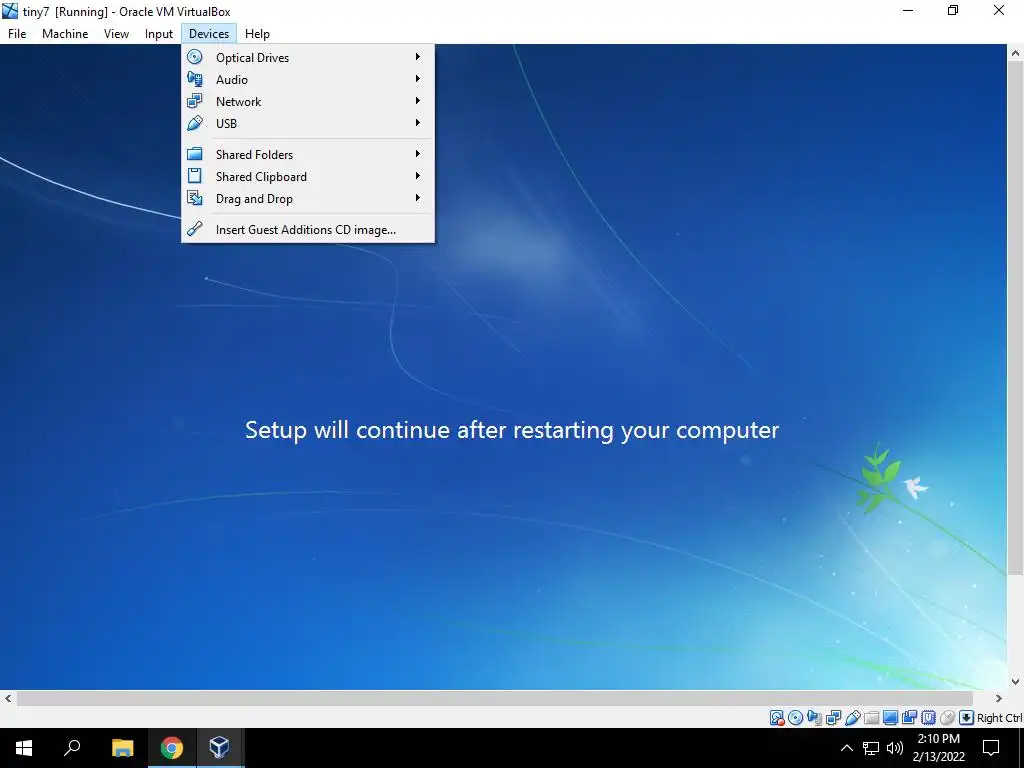Click the horizontal scrollbar right arrow

pyautogui.click(x=999, y=698)
